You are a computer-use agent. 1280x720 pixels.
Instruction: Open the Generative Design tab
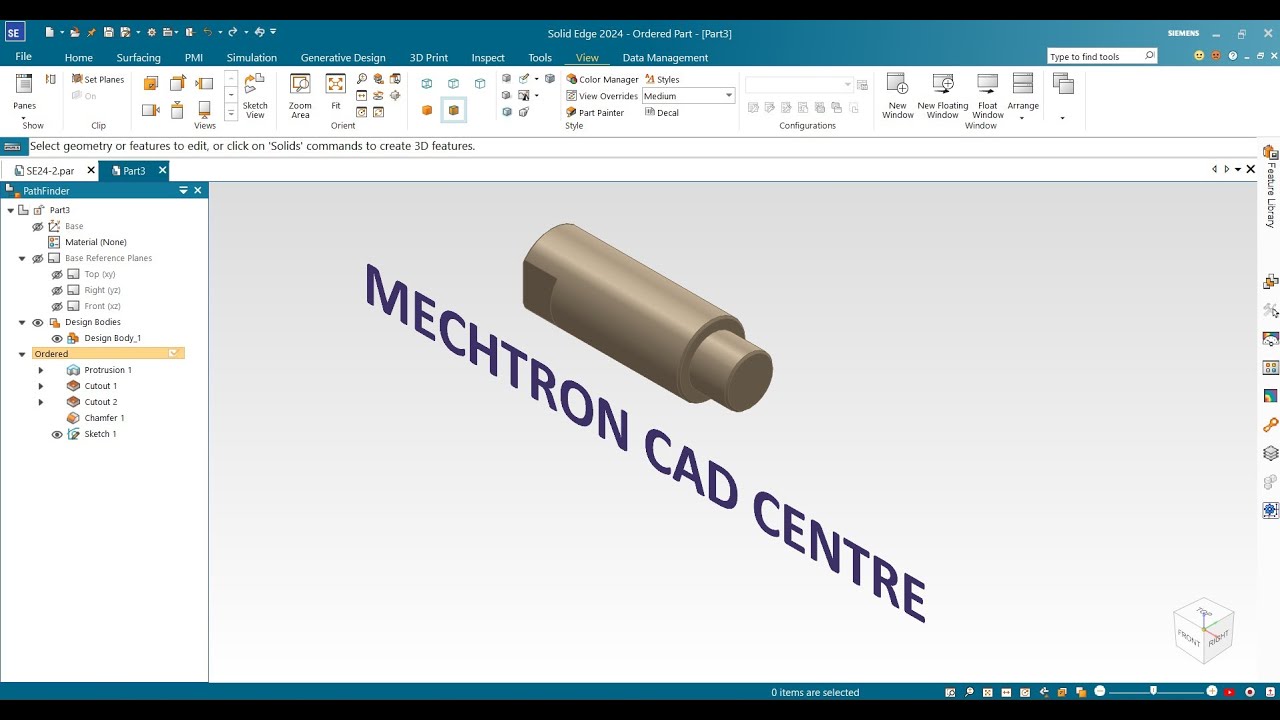(x=343, y=57)
